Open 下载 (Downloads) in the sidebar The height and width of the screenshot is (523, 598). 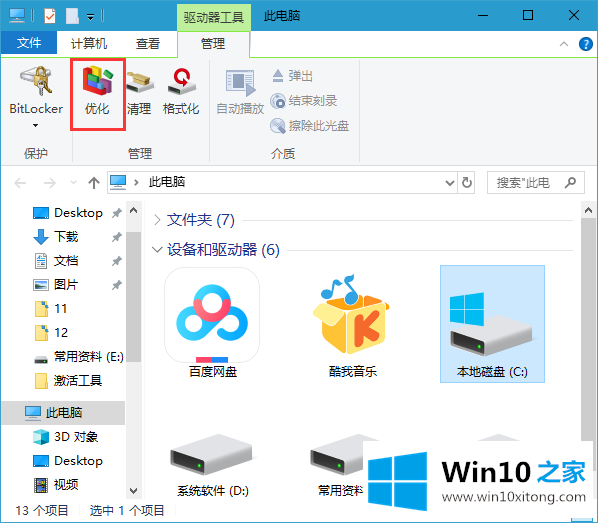[56, 237]
